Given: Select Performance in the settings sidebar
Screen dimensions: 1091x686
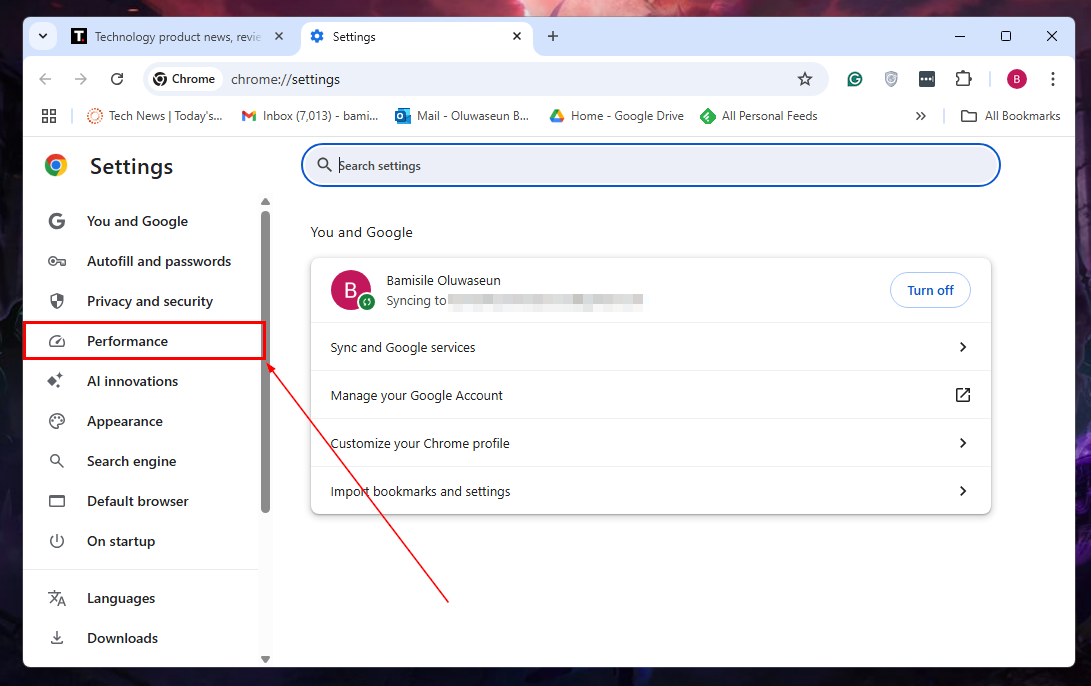Looking at the screenshot, I should 127,341.
